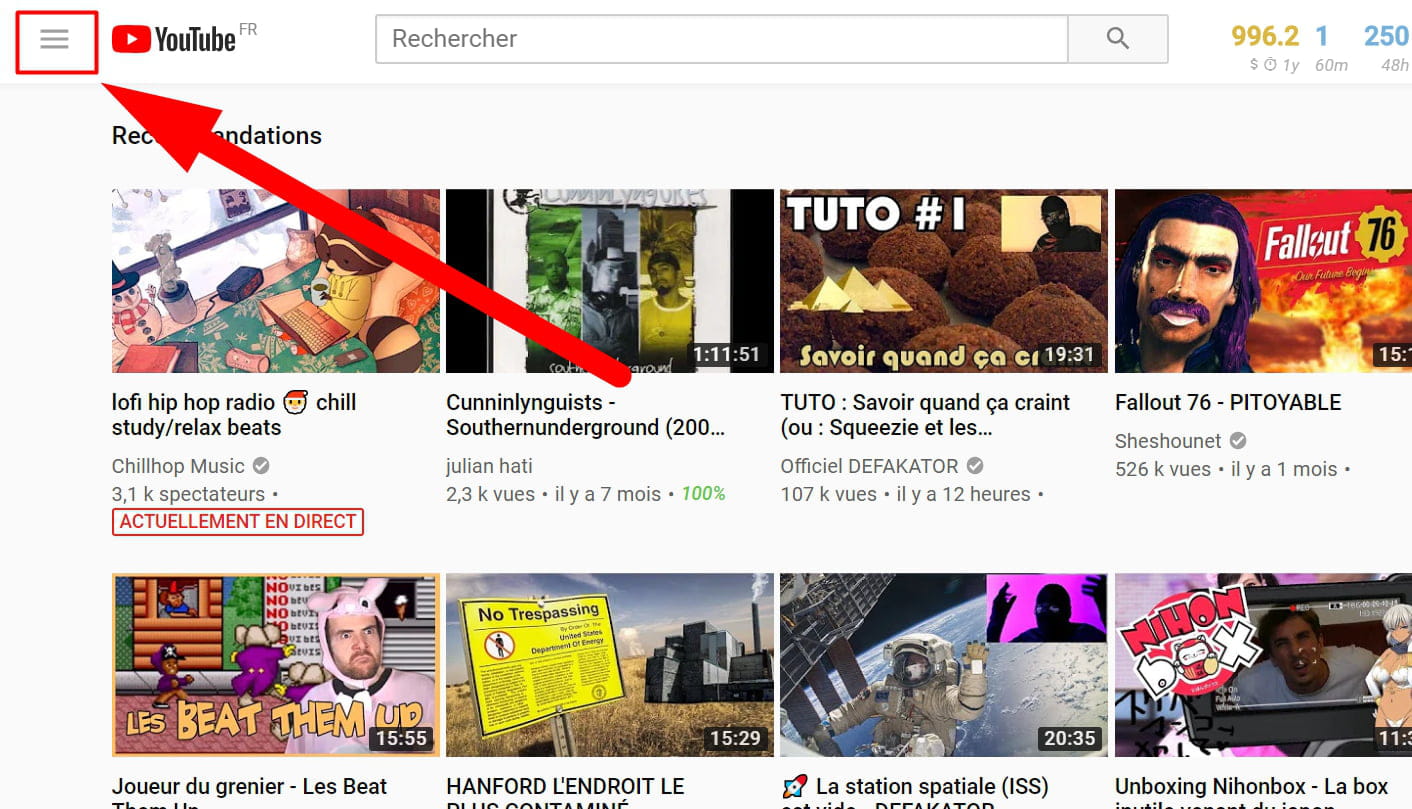Visit the julian hati channel
Image resolution: width=1412 pixels, height=809 pixels.
[x=489, y=466]
